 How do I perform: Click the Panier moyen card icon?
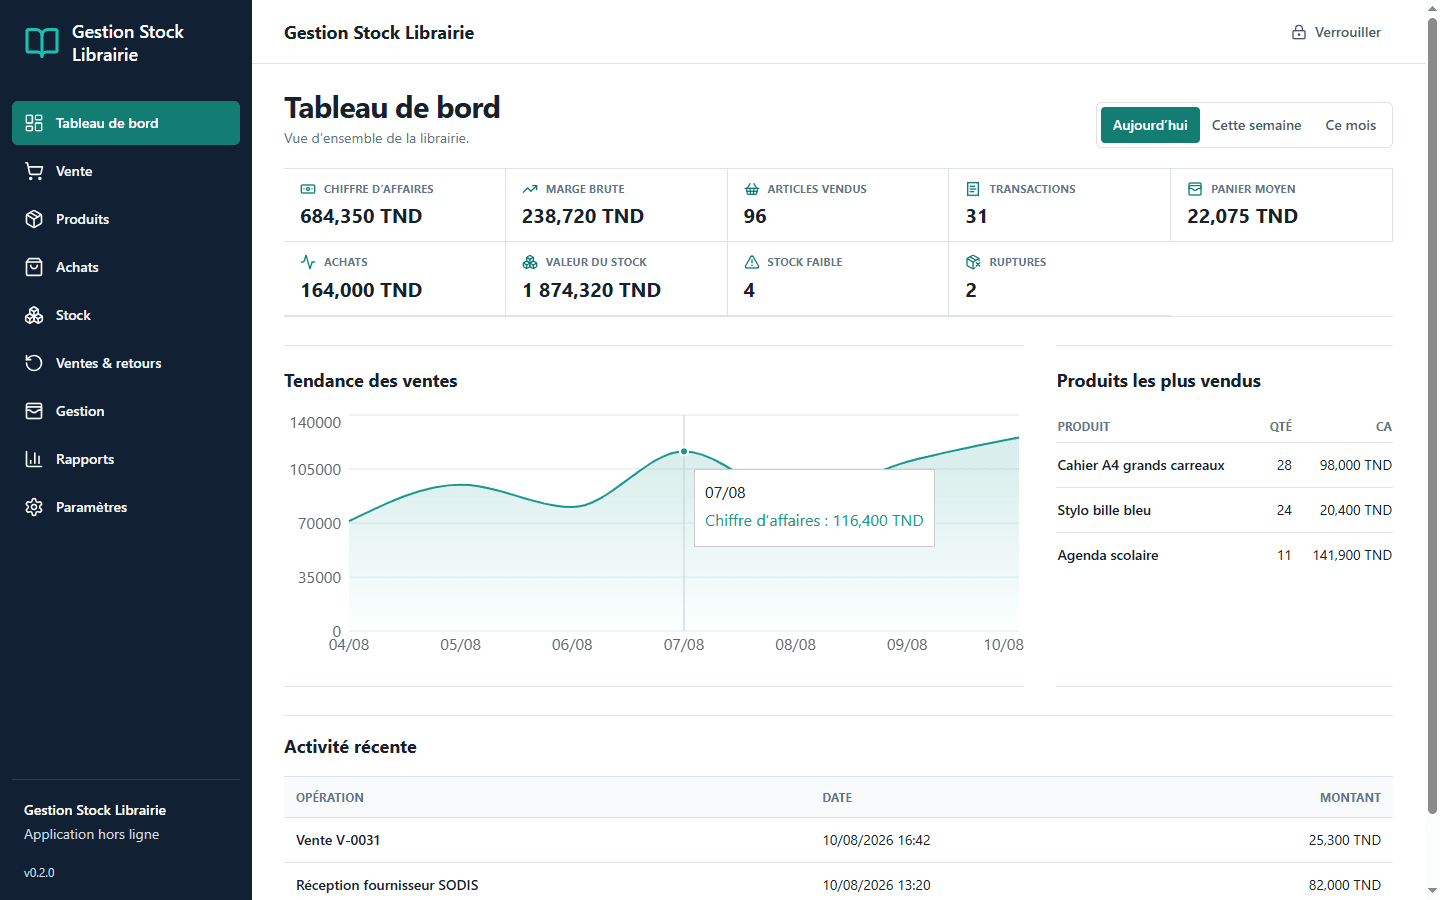pyautogui.click(x=1195, y=189)
